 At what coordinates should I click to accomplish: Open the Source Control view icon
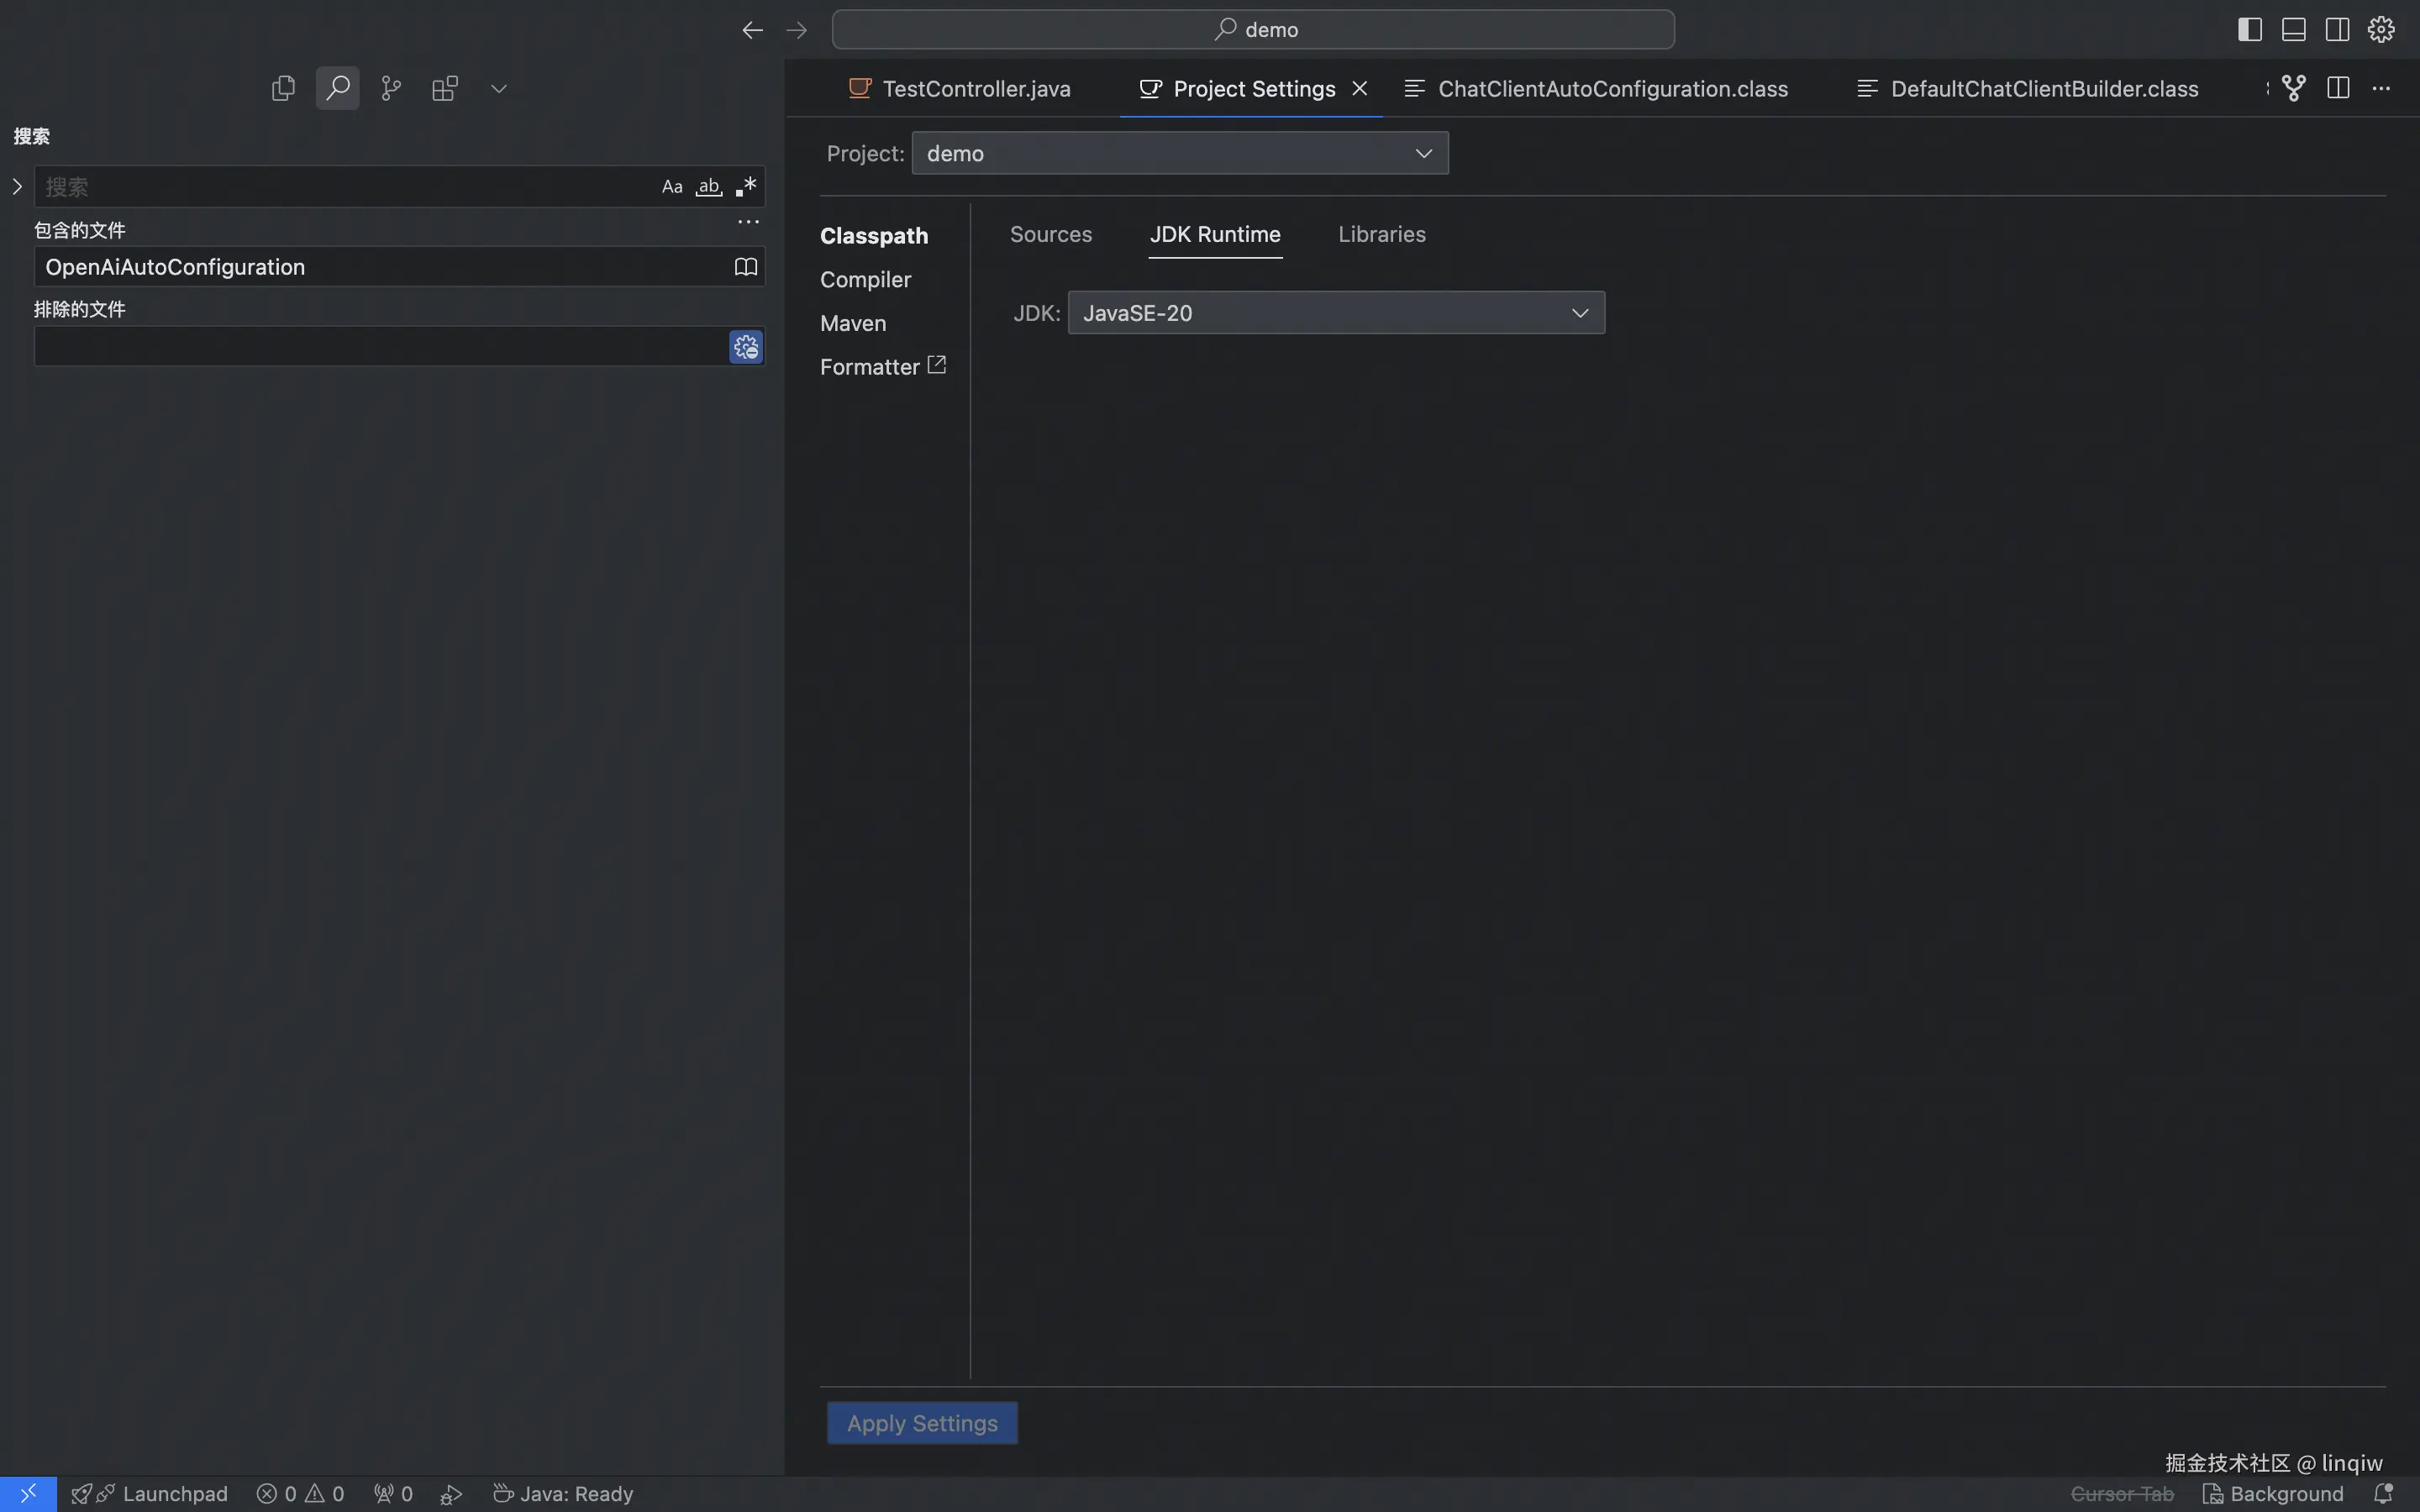point(391,88)
